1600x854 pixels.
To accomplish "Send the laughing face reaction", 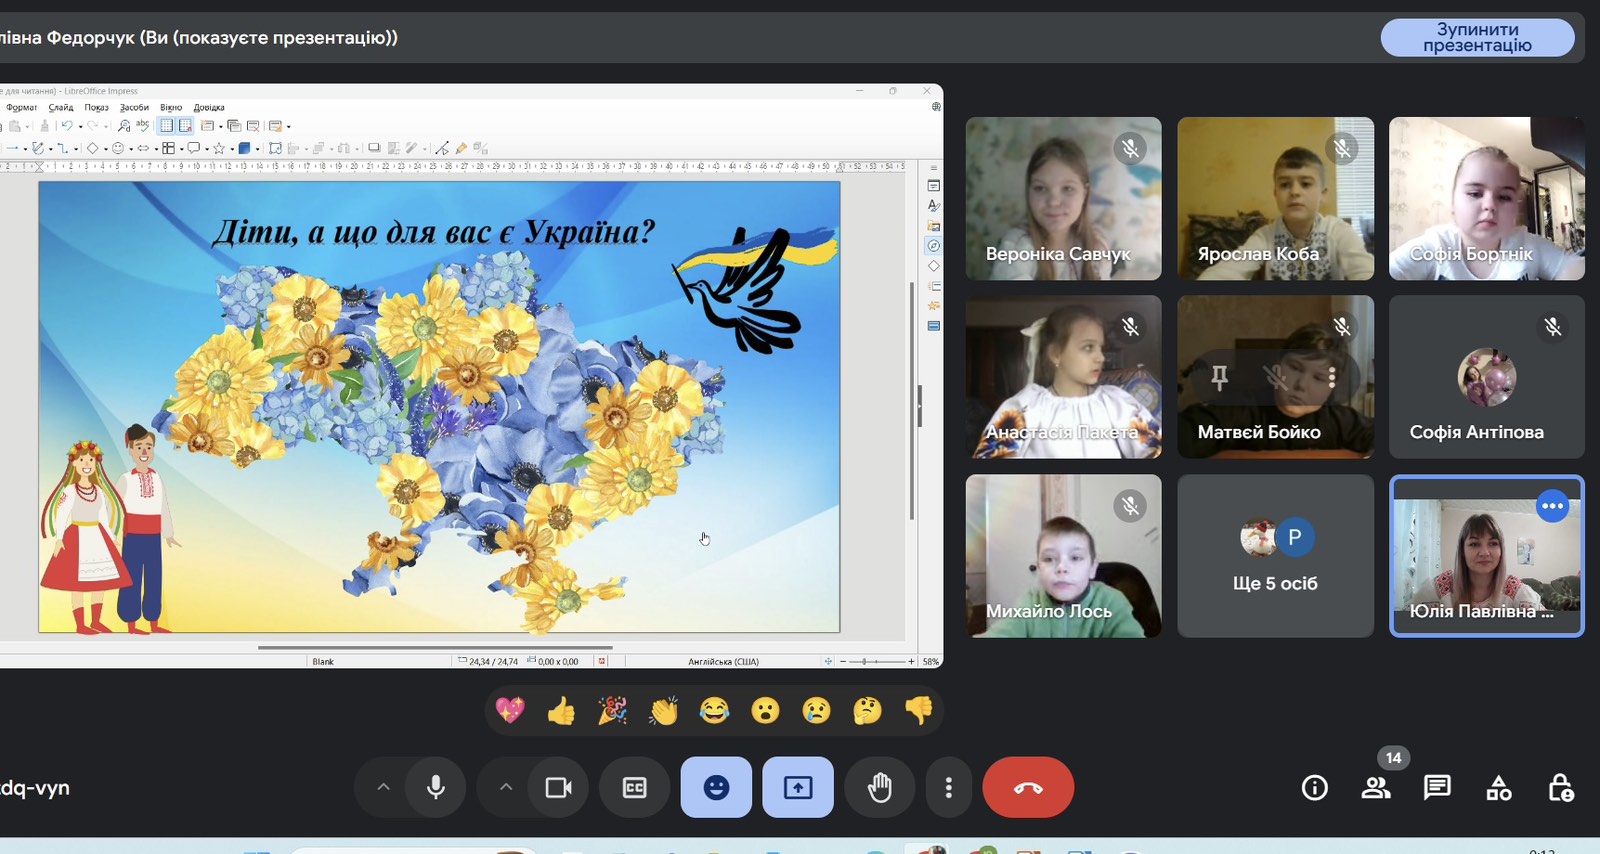I will pyautogui.click(x=714, y=711).
